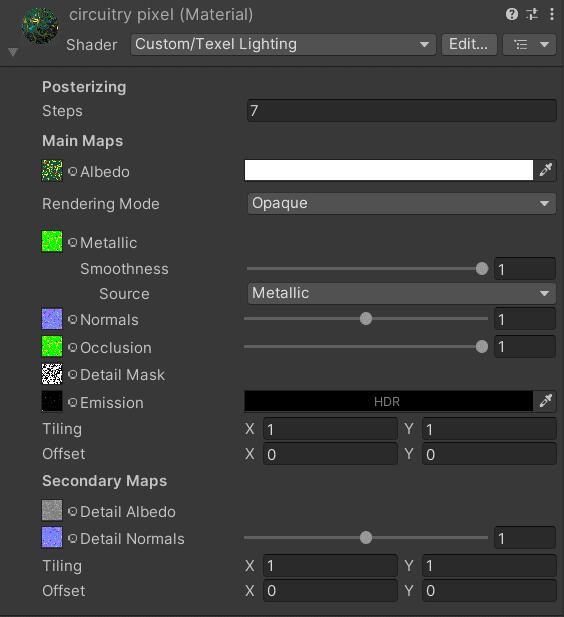The width and height of the screenshot is (564, 617).
Task: Open the list options dropdown next to Edit
Action: click(x=529, y=44)
